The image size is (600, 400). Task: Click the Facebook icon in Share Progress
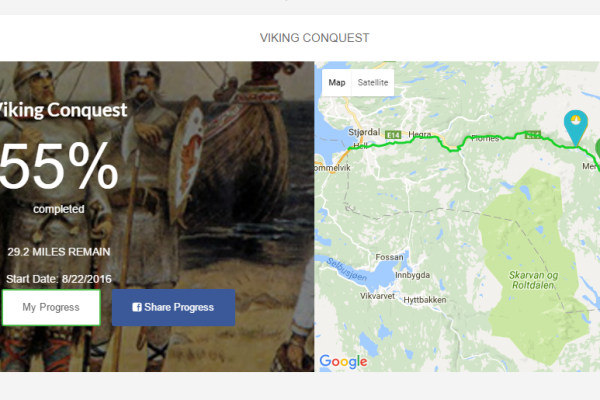[x=137, y=307]
